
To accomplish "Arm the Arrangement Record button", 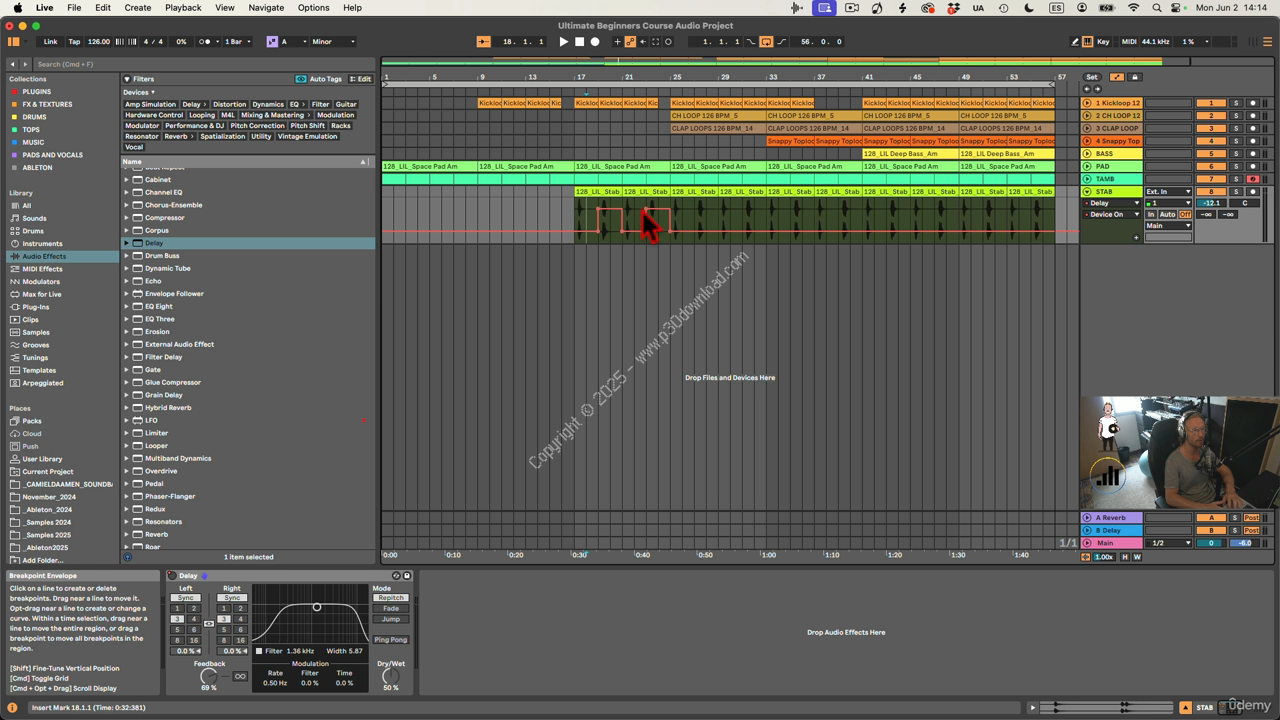I will tap(595, 42).
